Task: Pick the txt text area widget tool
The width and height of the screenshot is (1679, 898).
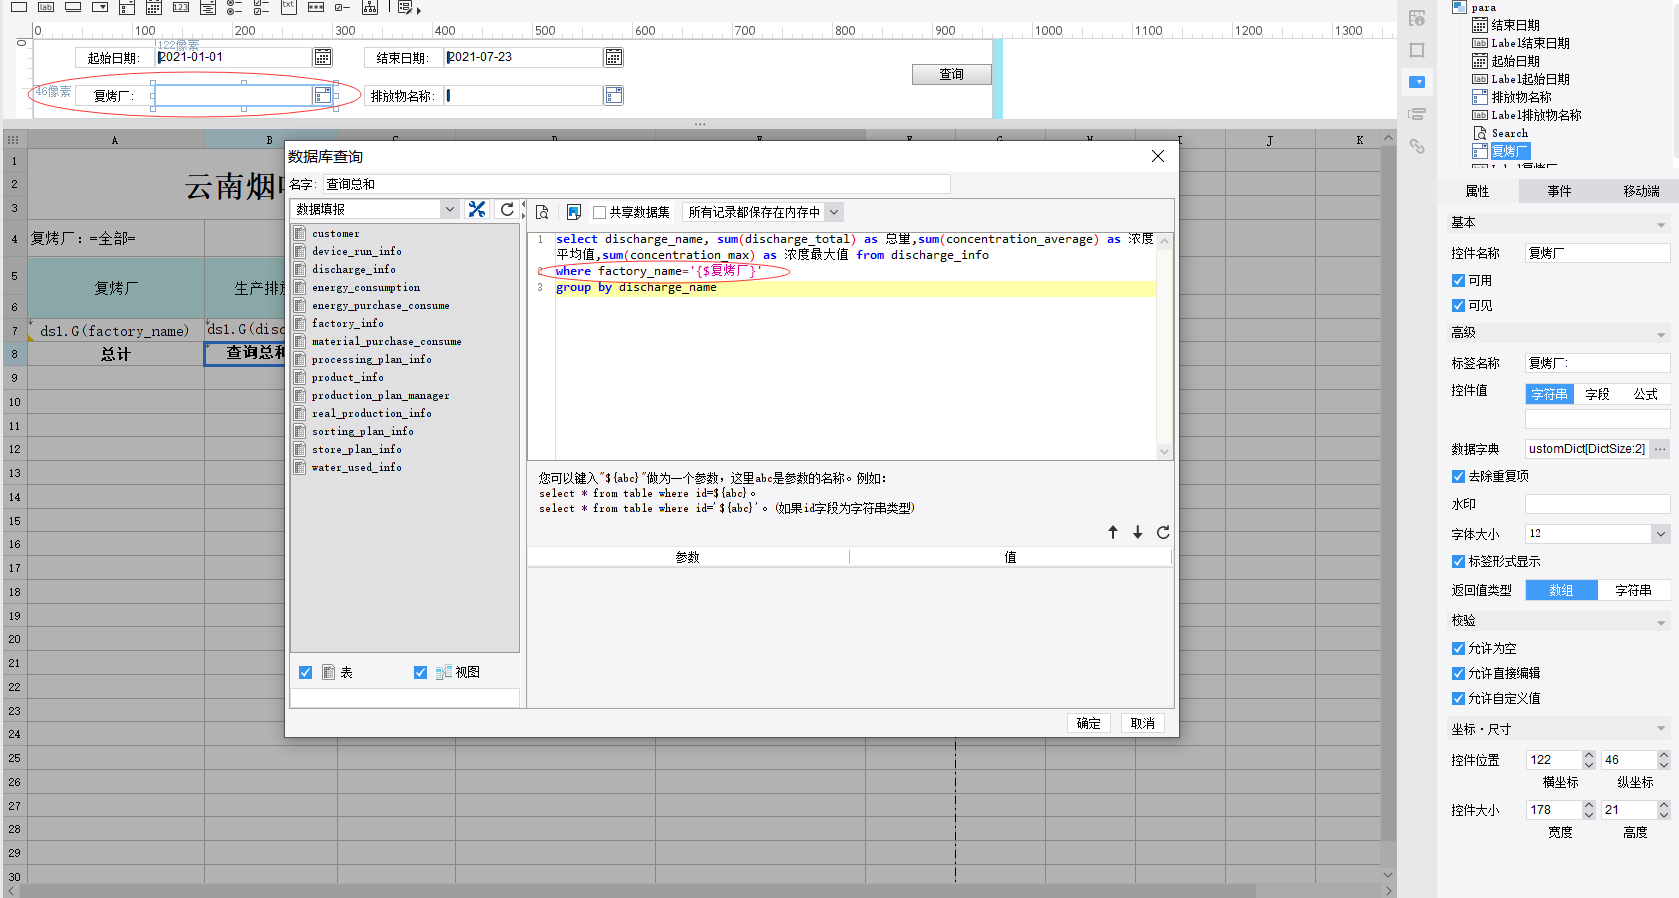Action: [288, 7]
